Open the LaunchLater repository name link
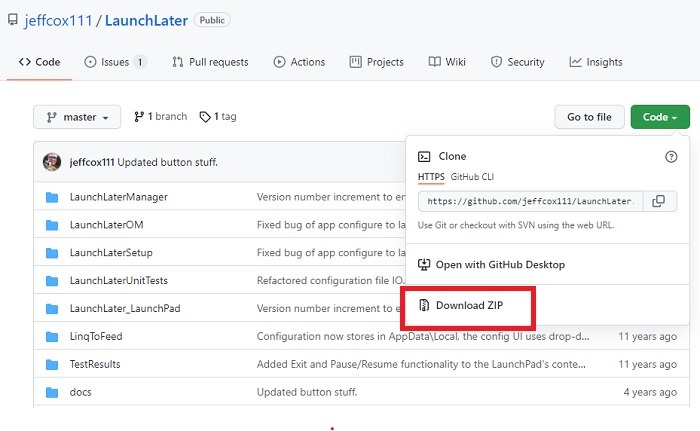 tap(146, 21)
